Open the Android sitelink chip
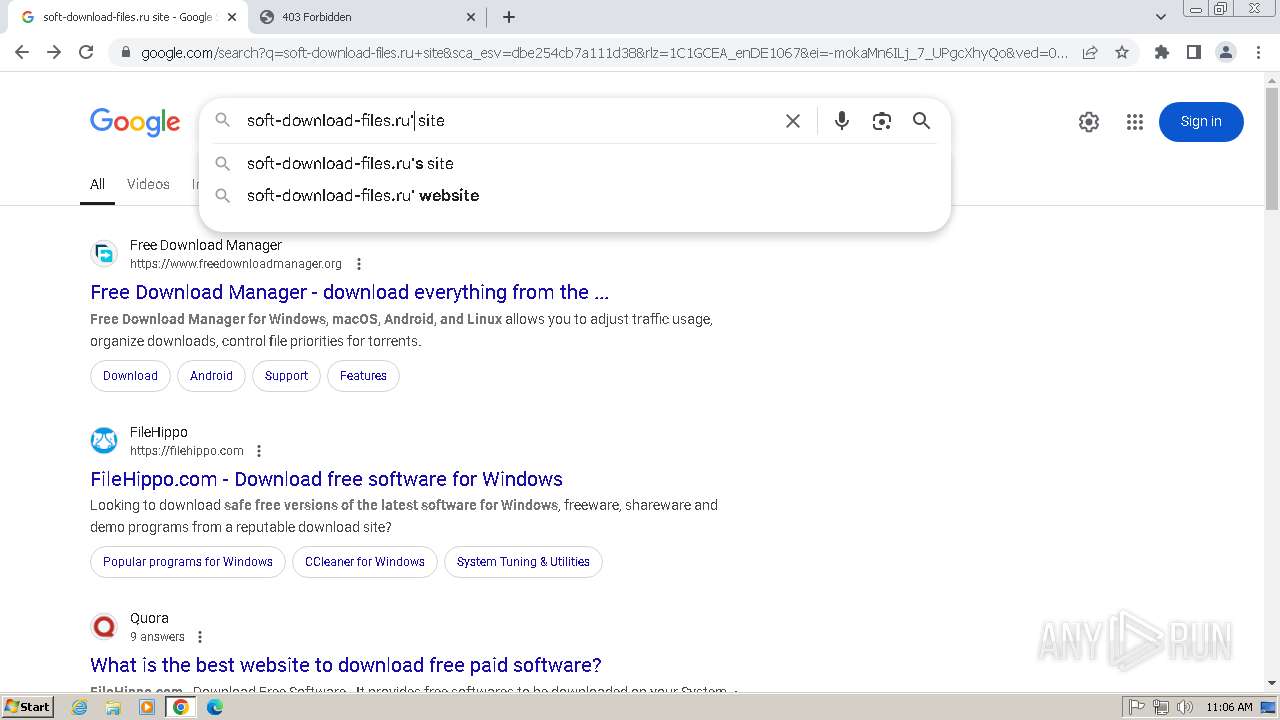1280x720 pixels. (211, 376)
